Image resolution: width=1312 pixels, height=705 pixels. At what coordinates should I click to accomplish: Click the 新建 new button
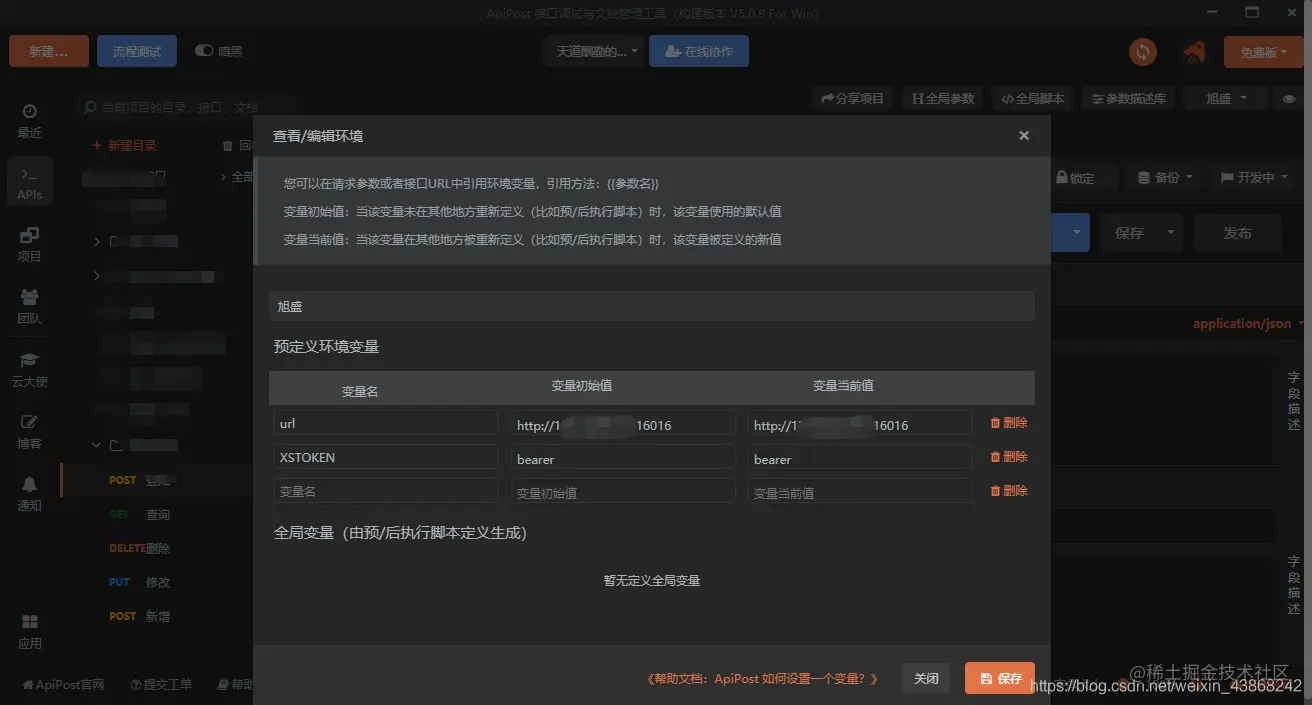pos(49,51)
